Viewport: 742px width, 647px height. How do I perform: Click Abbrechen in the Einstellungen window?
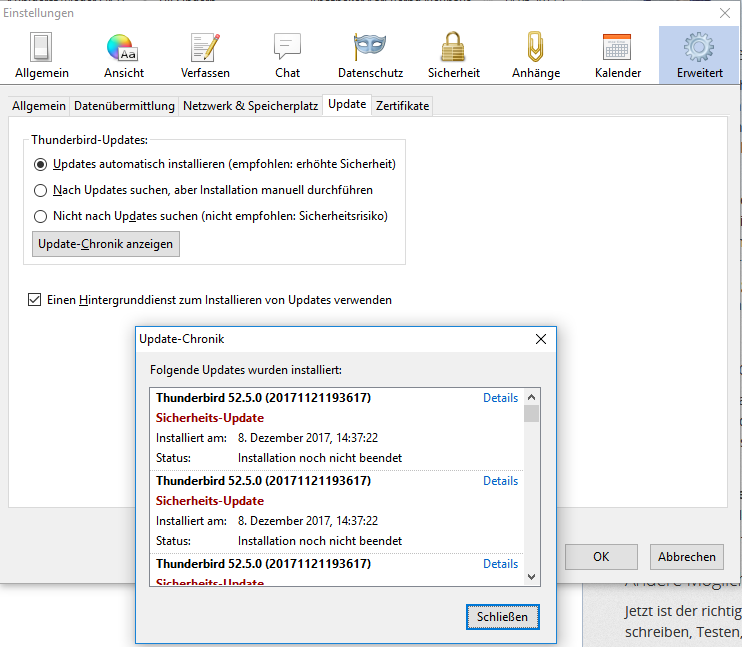coord(686,557)
